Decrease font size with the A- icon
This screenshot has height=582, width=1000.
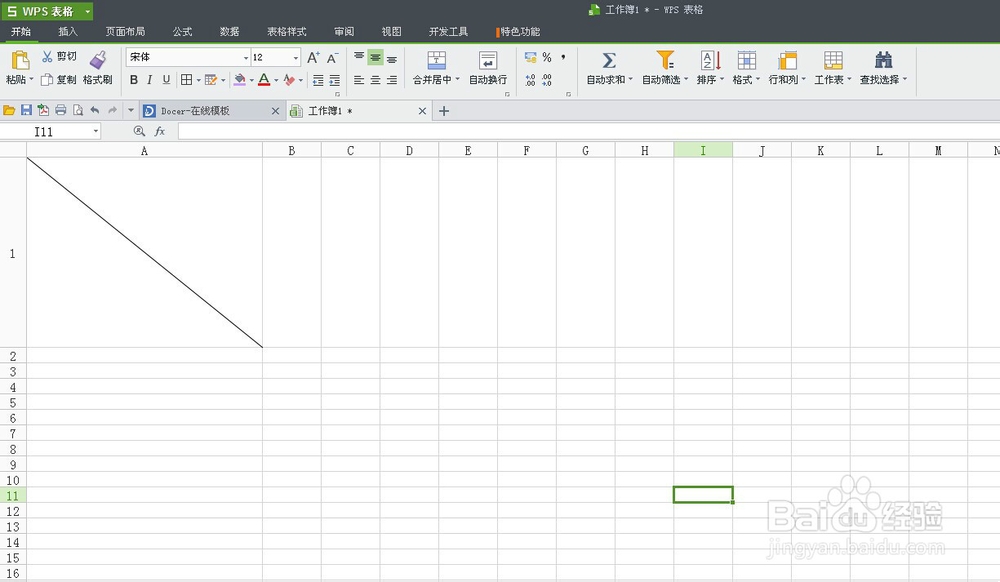[332, 58]
